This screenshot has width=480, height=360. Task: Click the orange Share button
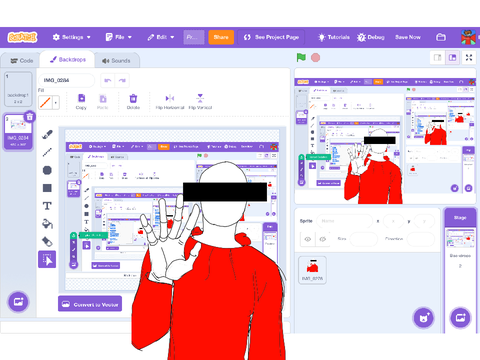[221, 37]
